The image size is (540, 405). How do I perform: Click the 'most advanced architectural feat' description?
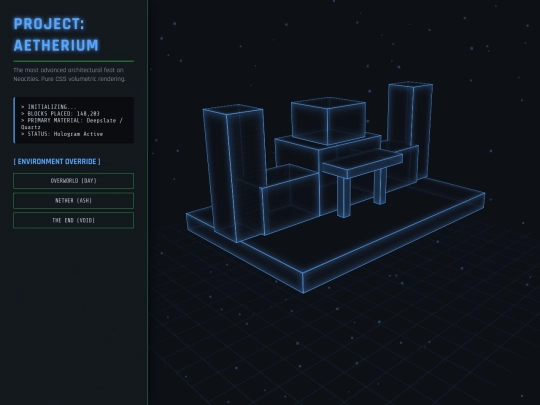click(69, 74)
